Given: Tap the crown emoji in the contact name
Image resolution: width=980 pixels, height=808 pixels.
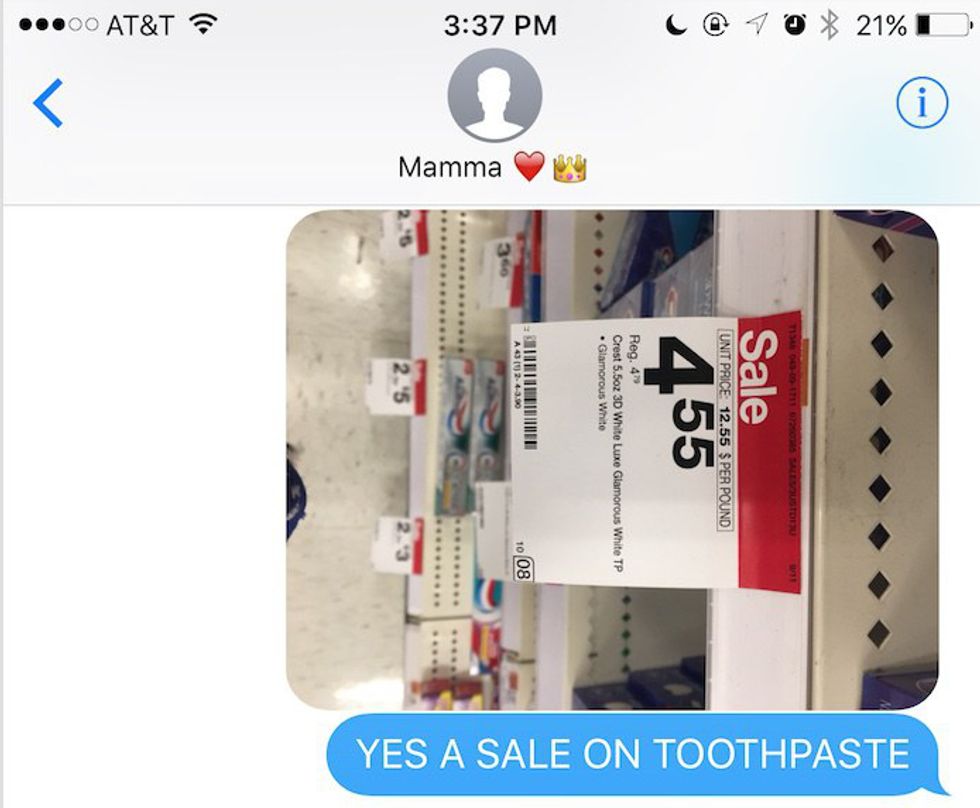Looking at the screenshot, I should [x=569, y=167].
